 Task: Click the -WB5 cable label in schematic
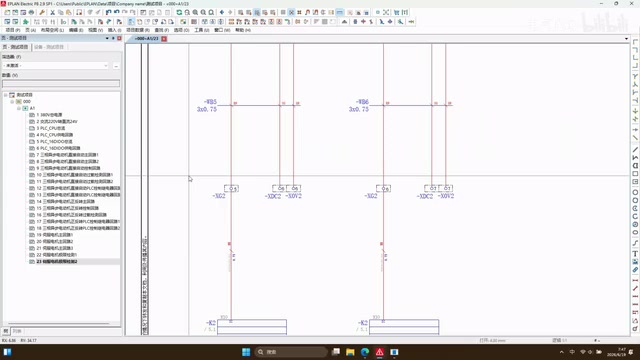210,102
